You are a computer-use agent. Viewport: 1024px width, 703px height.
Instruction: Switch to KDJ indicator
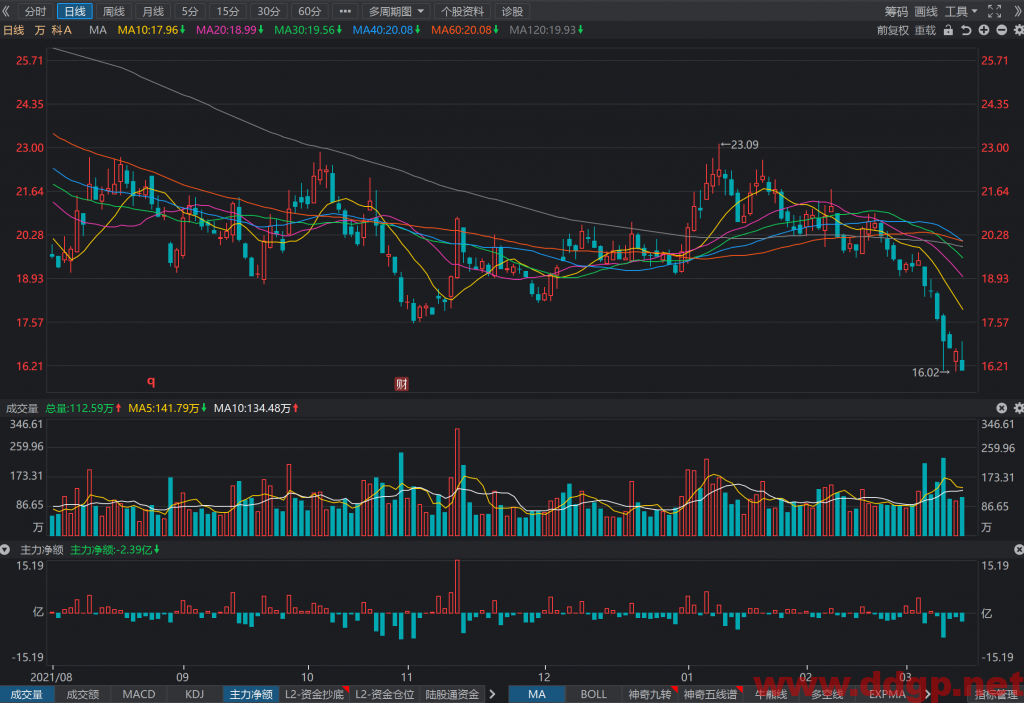point(195,694)
